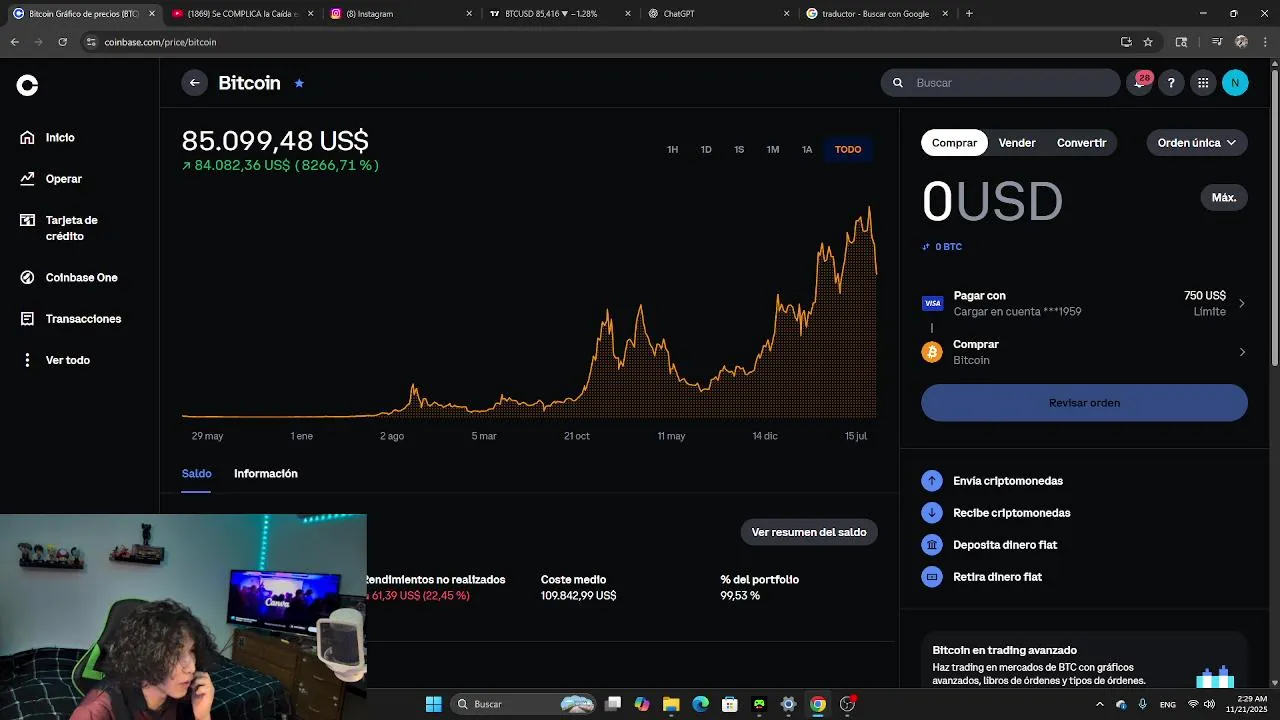Click the Coinbase logo icon
The width and height of the screenshot is (1280, 720).
coord(27,86)
